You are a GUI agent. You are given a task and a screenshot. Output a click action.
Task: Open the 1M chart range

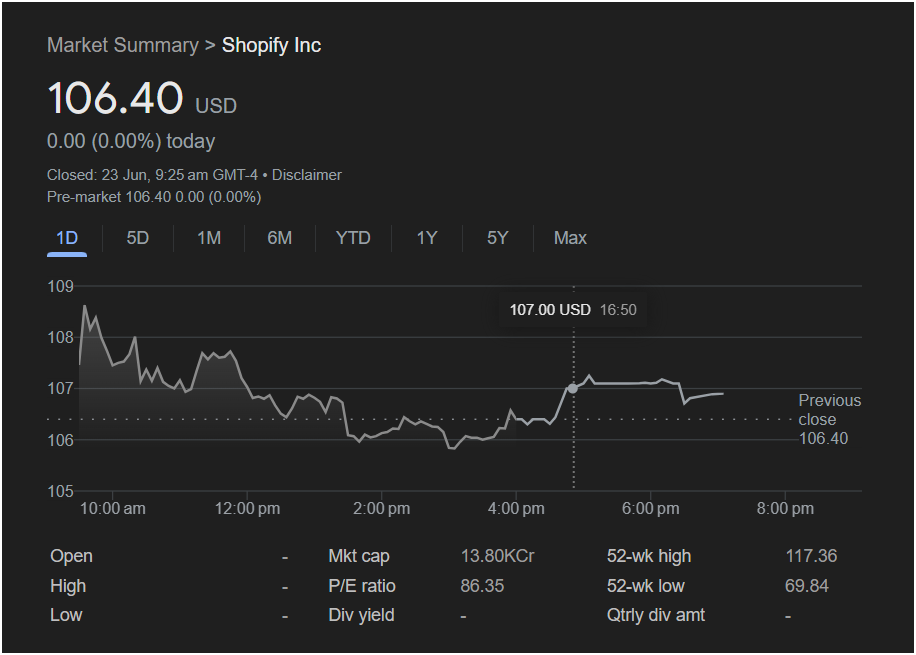tap(209, 238)
